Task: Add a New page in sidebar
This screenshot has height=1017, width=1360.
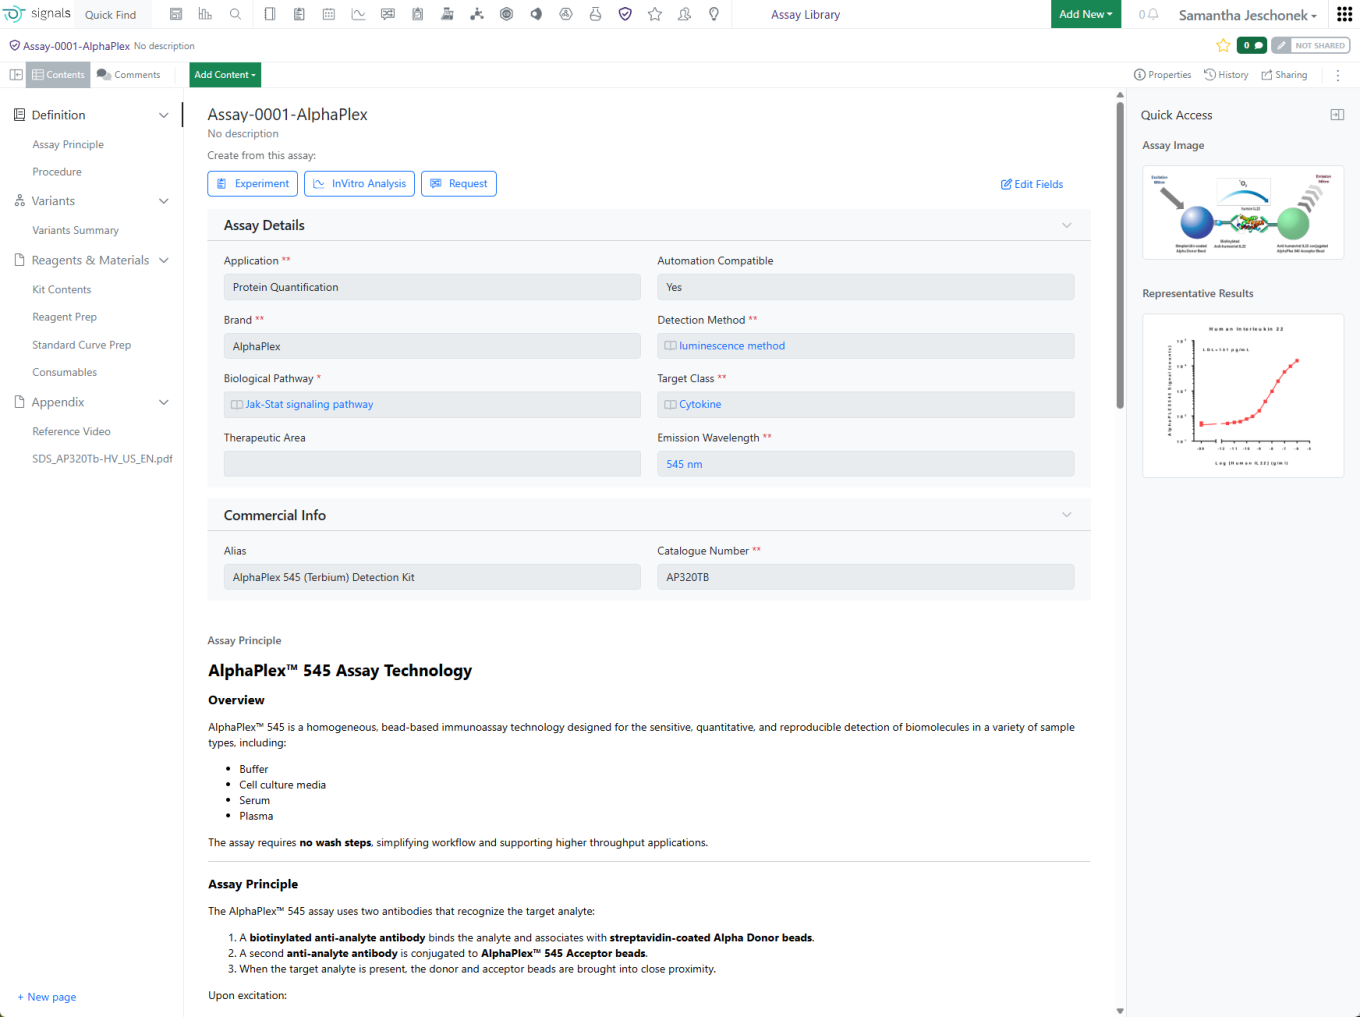Action: [47, 997]
